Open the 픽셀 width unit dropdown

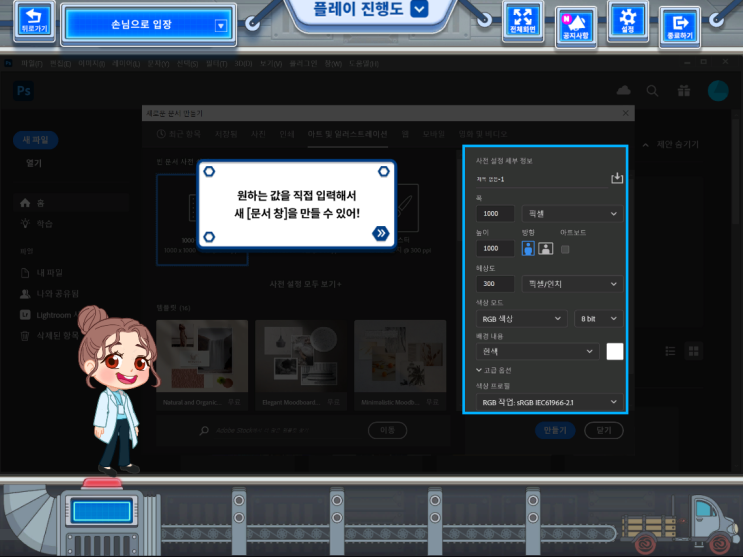point(572,214)
